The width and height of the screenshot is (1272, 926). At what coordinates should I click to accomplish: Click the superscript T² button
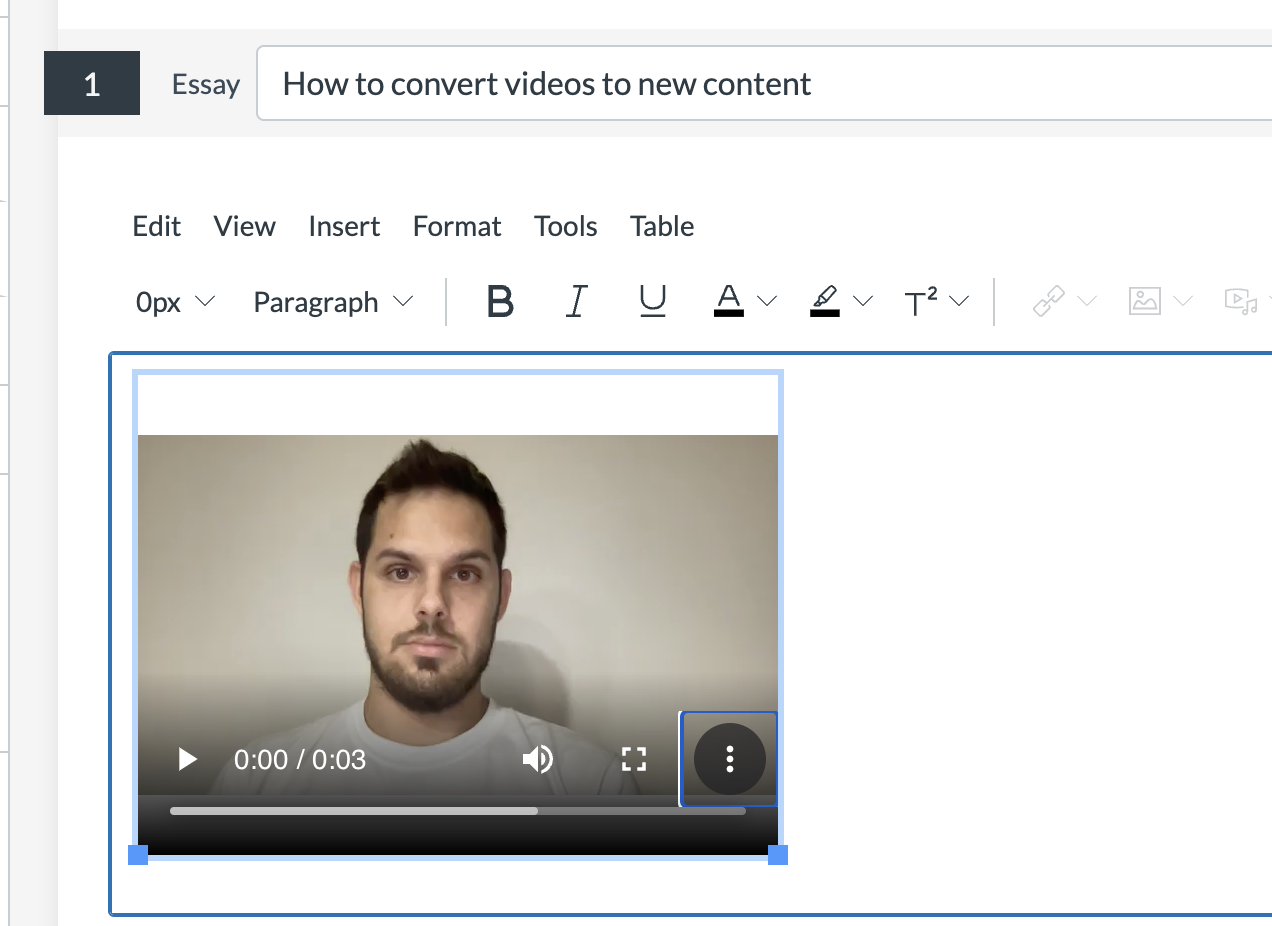[x=921, y=301]
